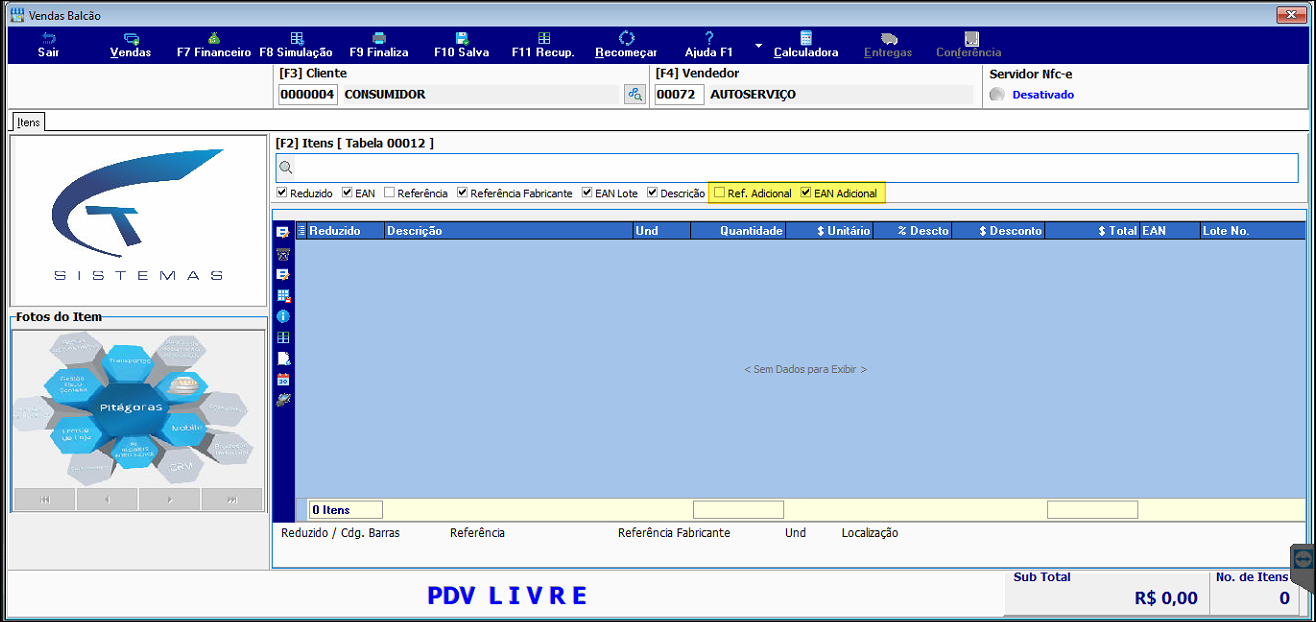Click the calendar icon in the items side strip
1316x622 pixels.
tap(283, 379)
